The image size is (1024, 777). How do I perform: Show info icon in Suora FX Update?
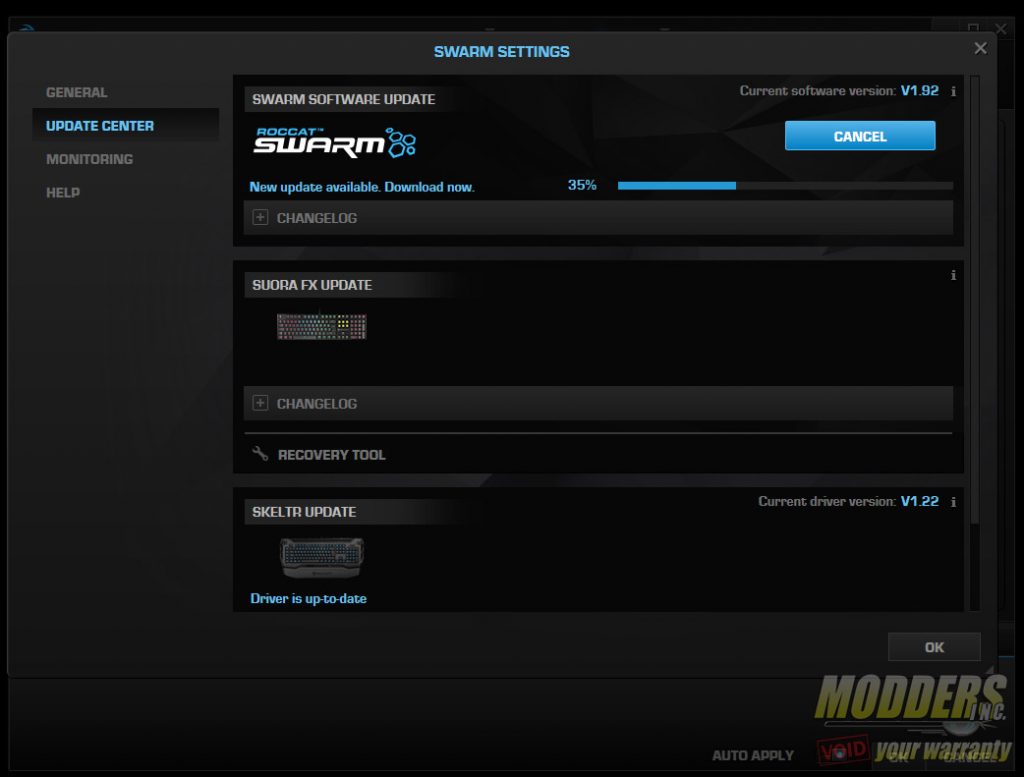point(953,275)
